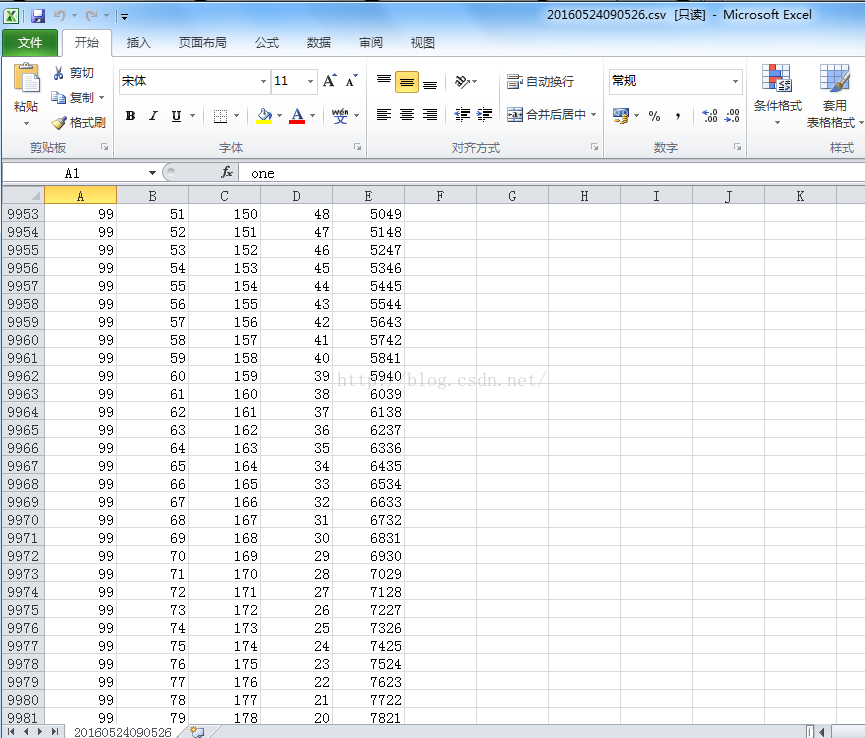
Task: Click the increase font size icon
Action: (330, 81)
